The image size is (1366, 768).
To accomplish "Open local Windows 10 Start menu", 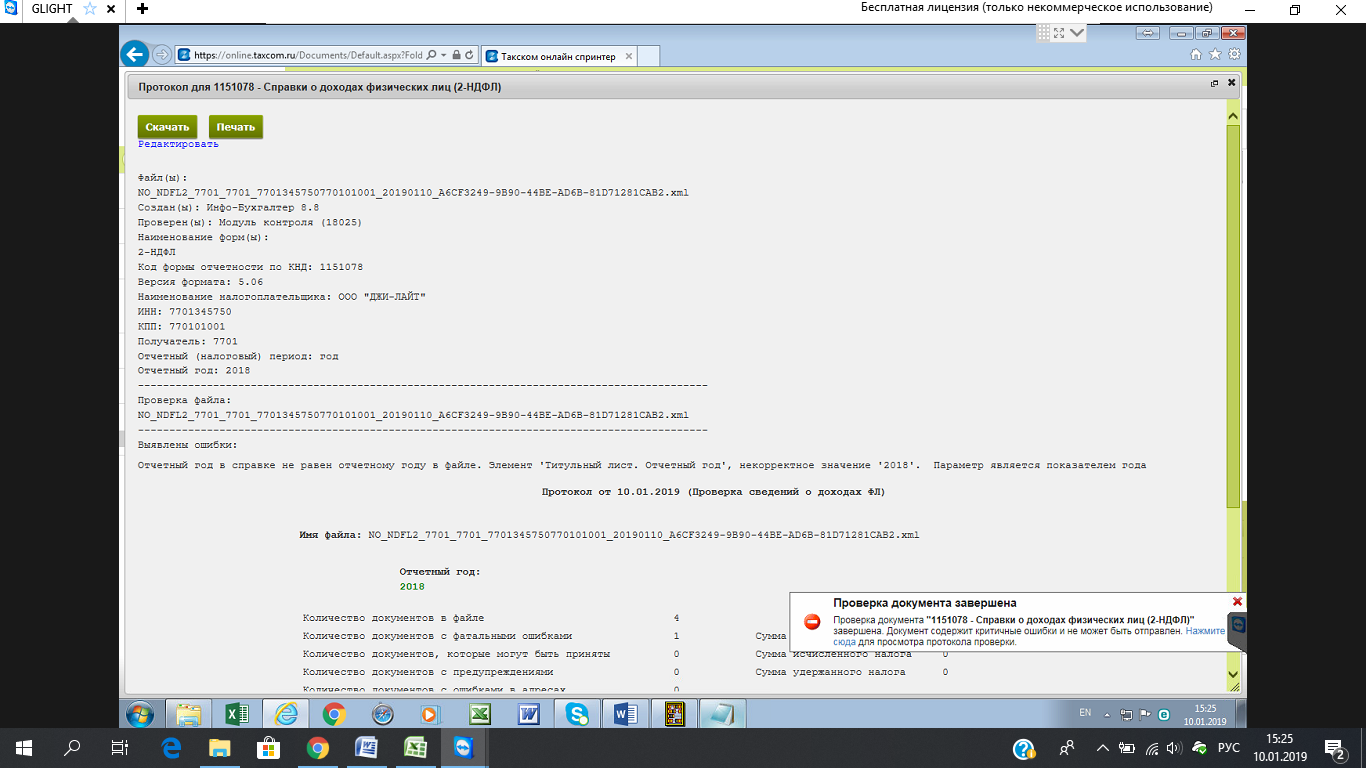I will [24, 747].
